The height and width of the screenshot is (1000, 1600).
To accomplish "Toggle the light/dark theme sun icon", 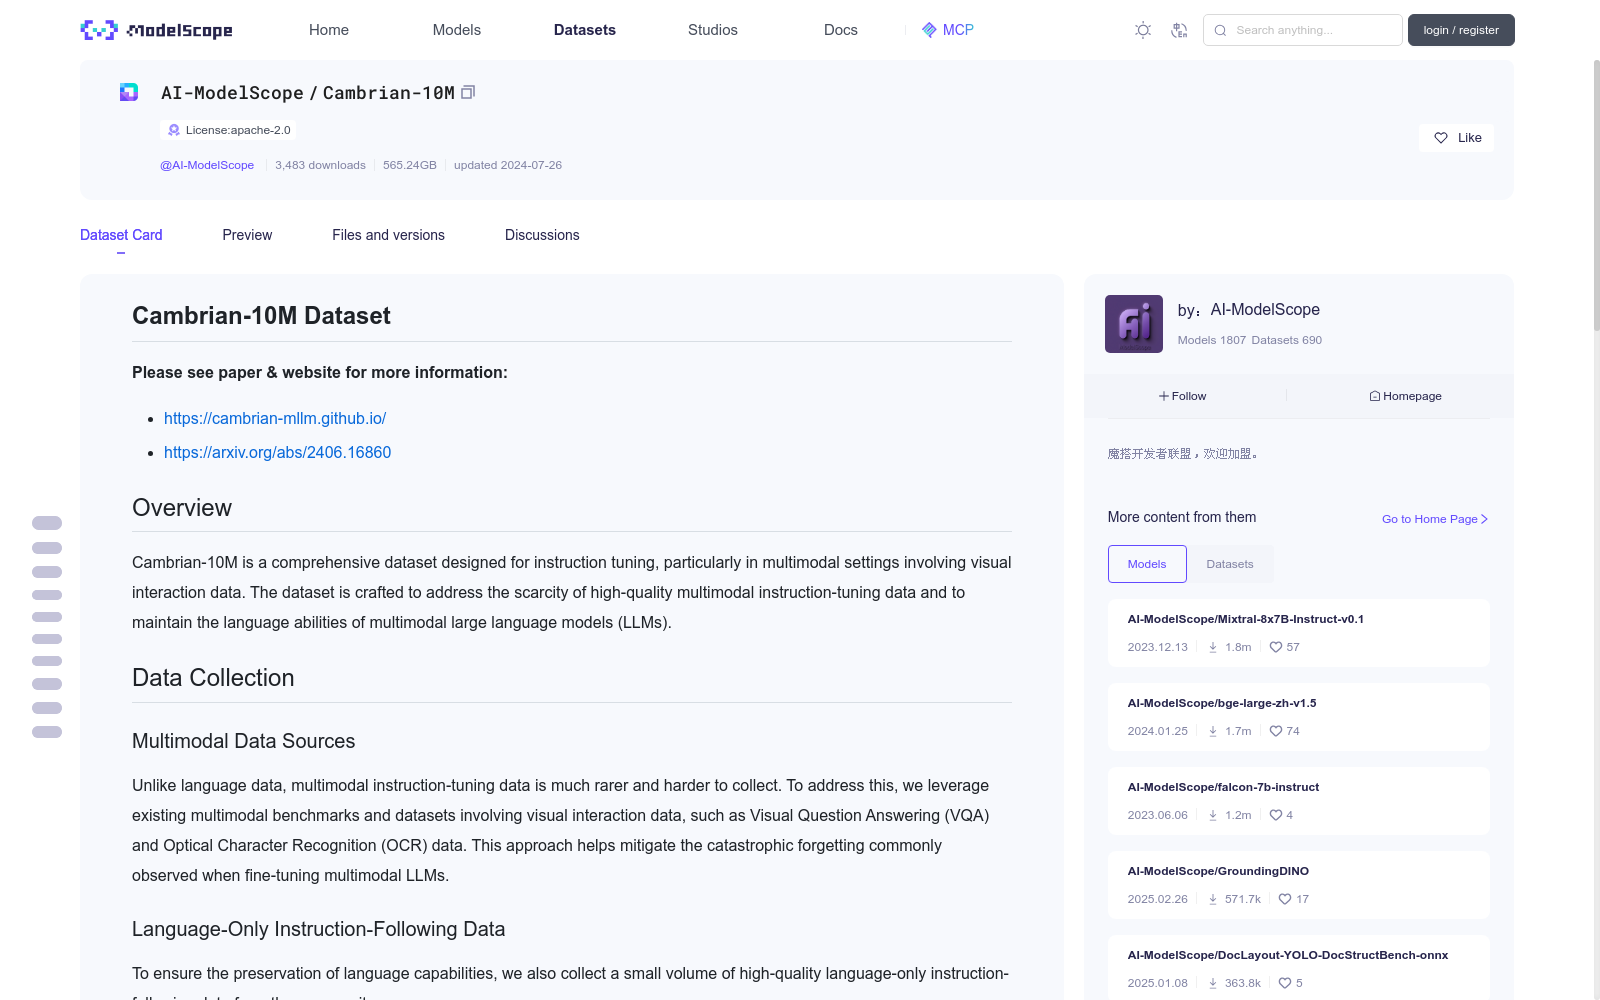I will pos(1143,30).
